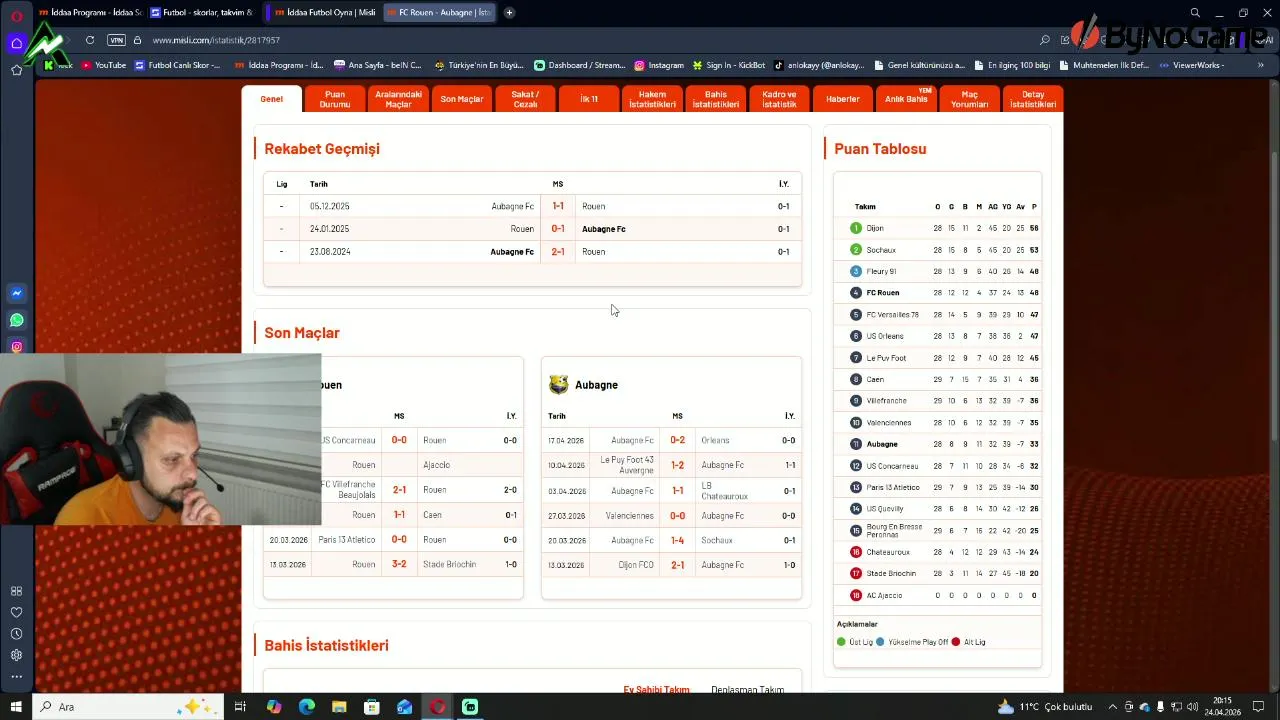The width and height of the screenshot is (1280, 720).
Task: Click the Deplasman Takım label
Action: coord(748,690)
